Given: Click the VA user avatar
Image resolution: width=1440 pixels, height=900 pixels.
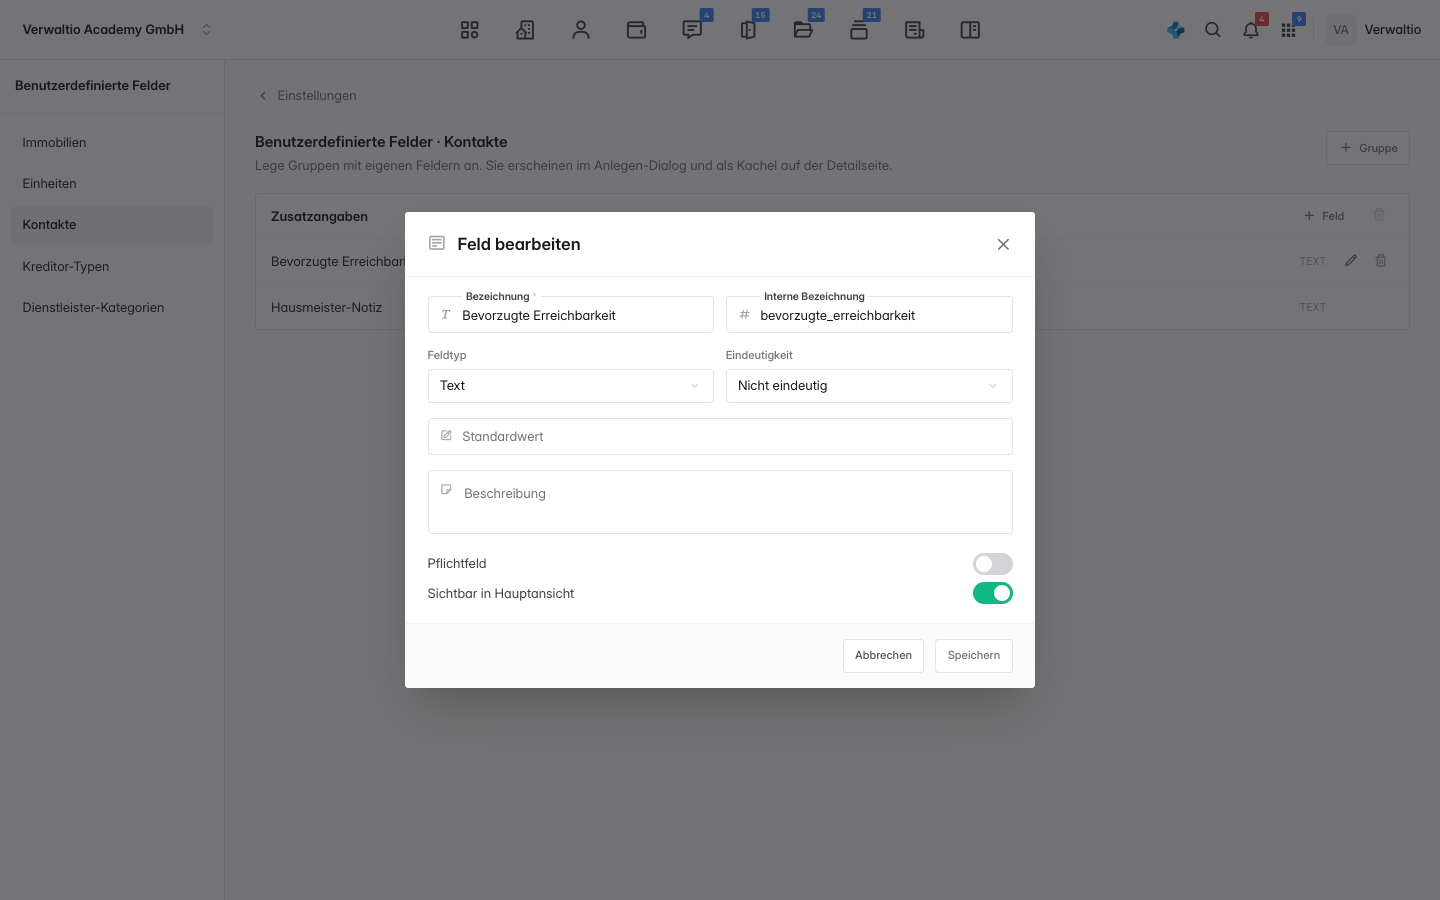Looking at the screenshot, I should click(x=1341, y=30).
